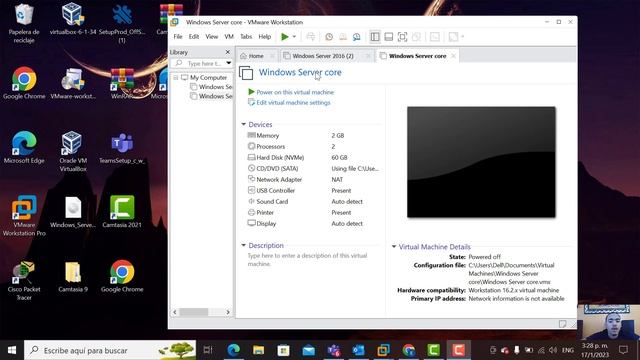Click the Memory device row
The image size is (640, 360).
coord(313,136)
